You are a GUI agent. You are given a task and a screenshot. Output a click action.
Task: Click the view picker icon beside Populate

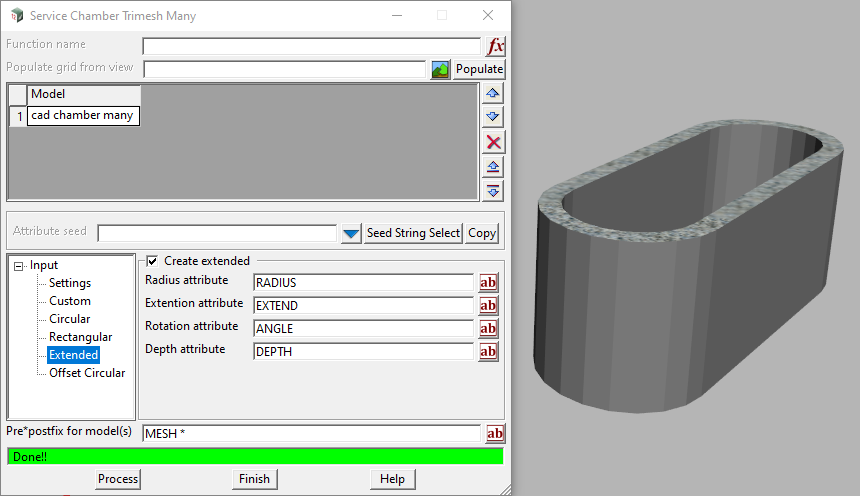(x=440, y=69)
